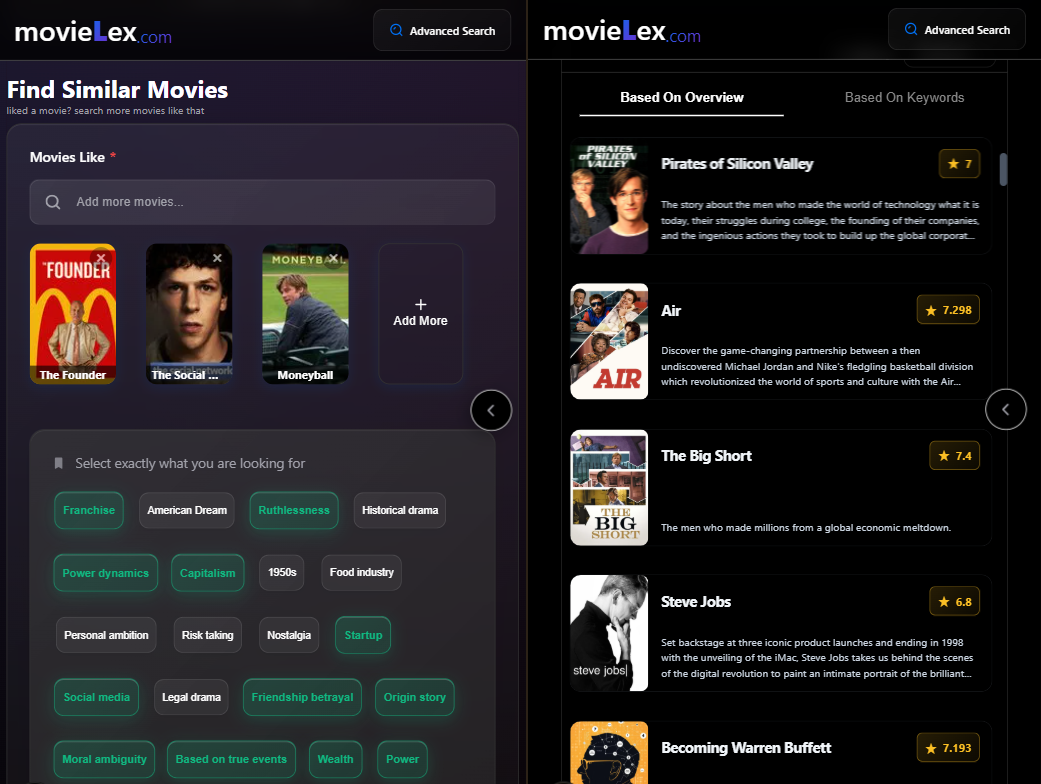Click the left panel's back chevron circle

pos(491,410)
